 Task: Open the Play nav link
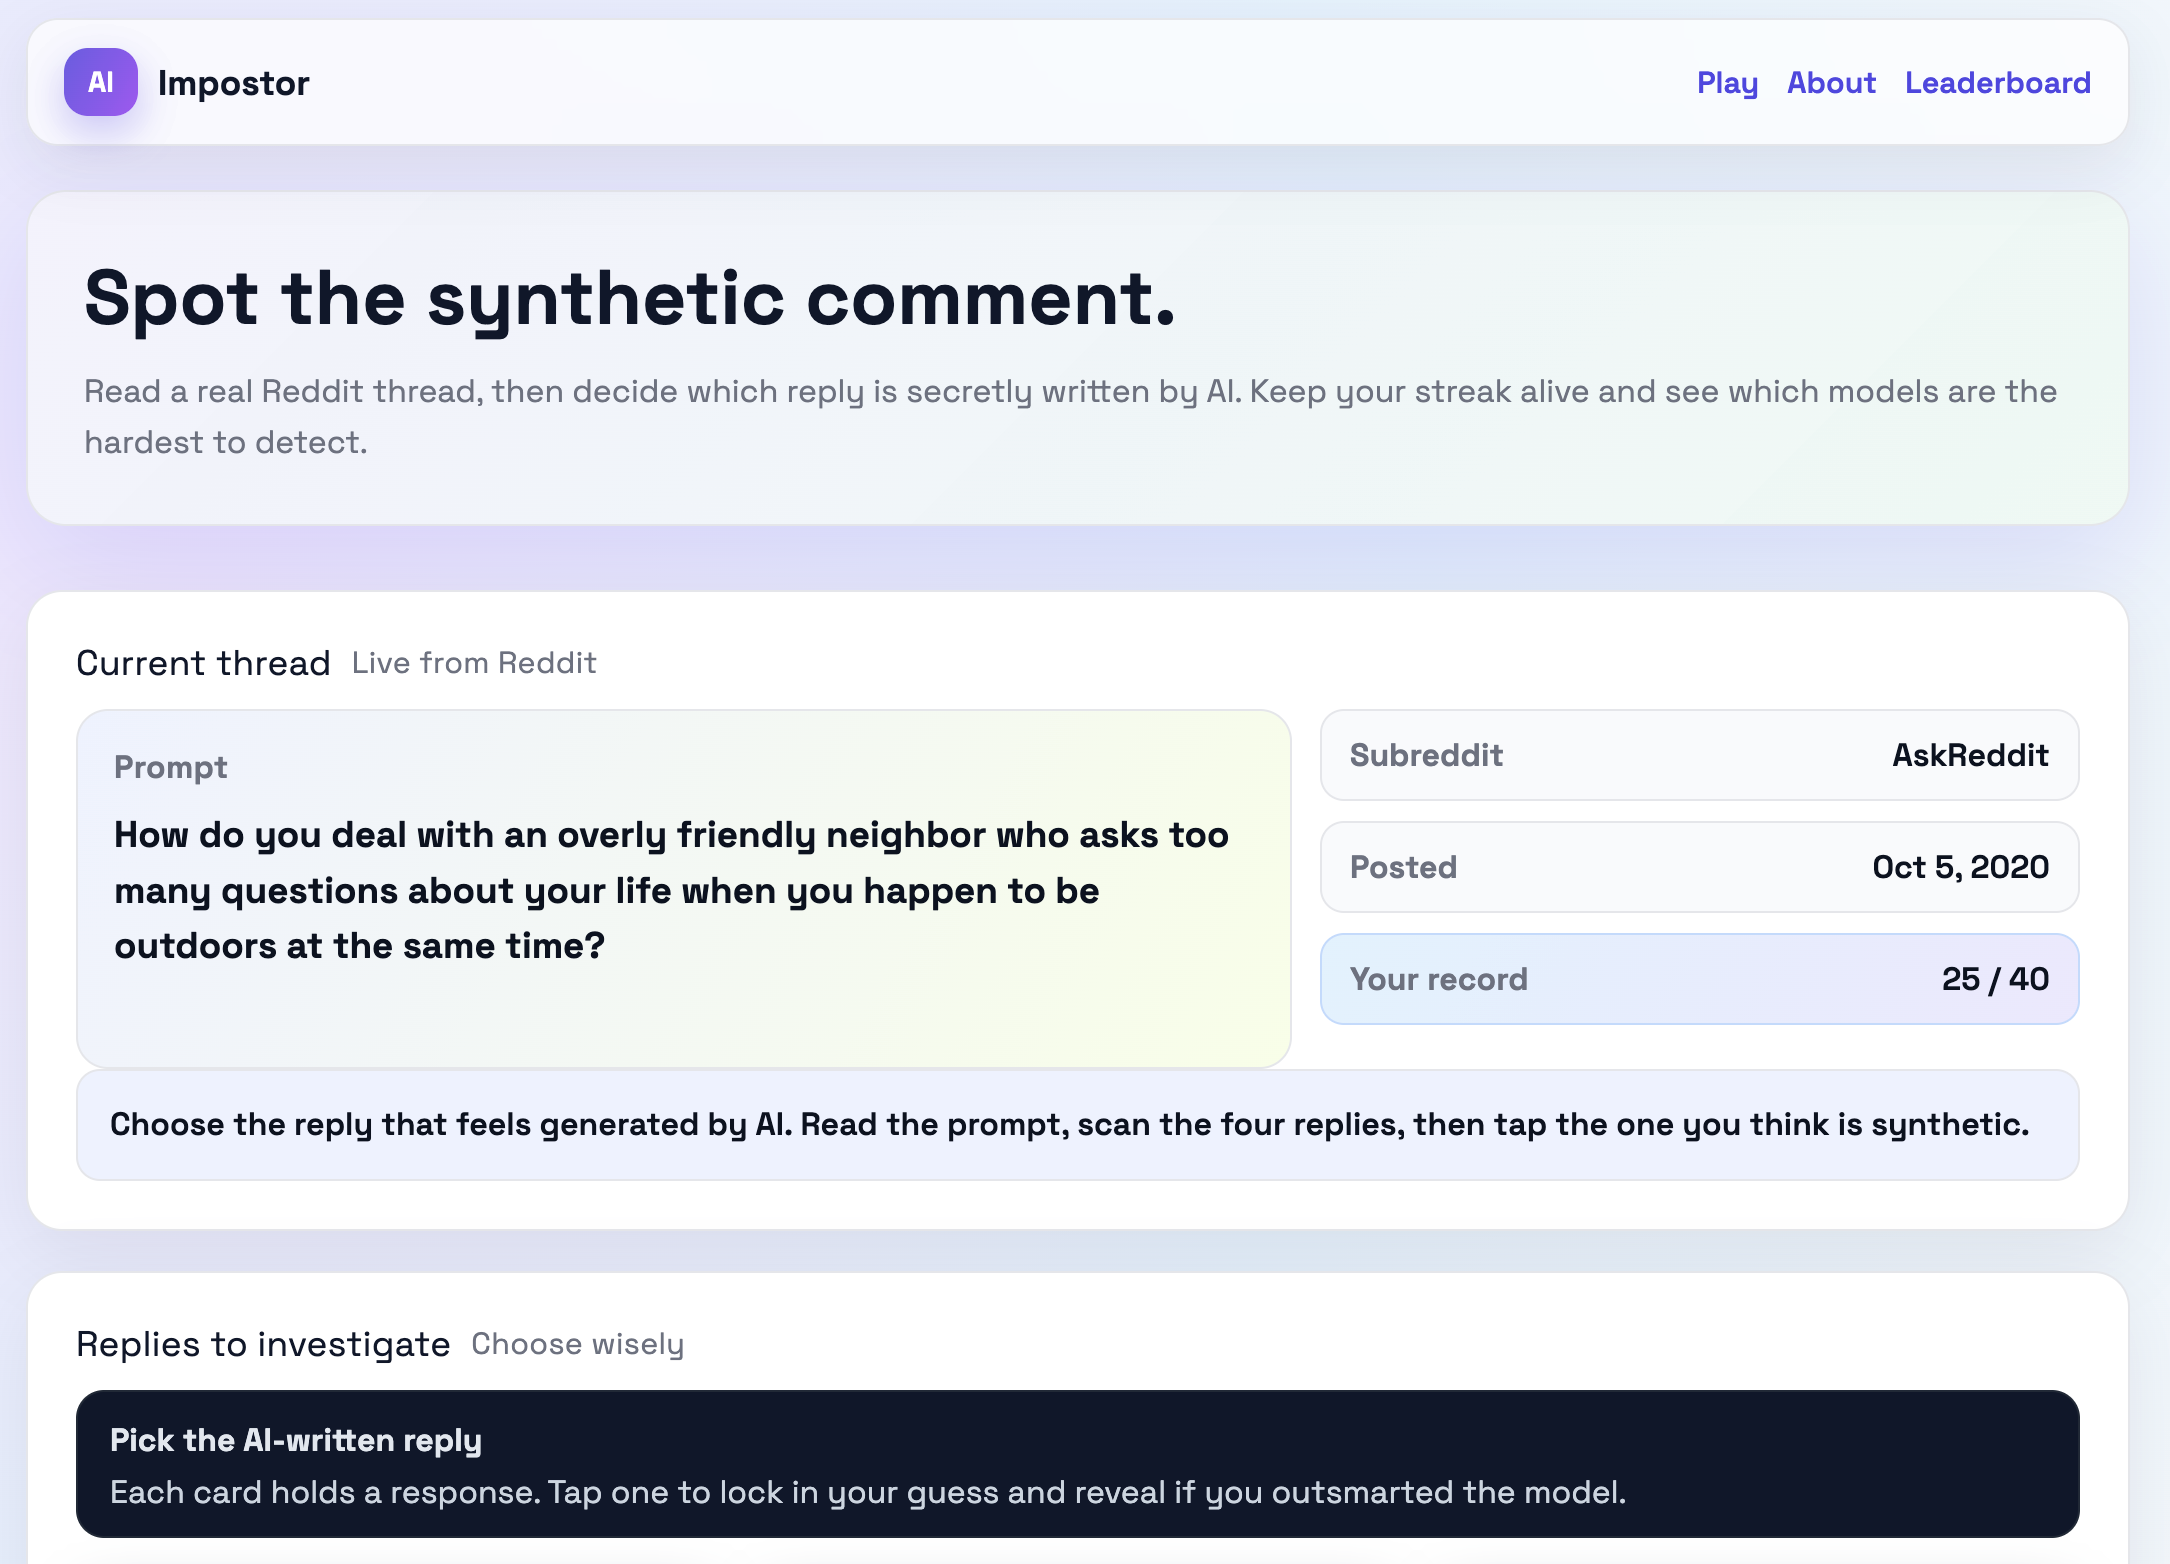click(x=1727, y=83)
